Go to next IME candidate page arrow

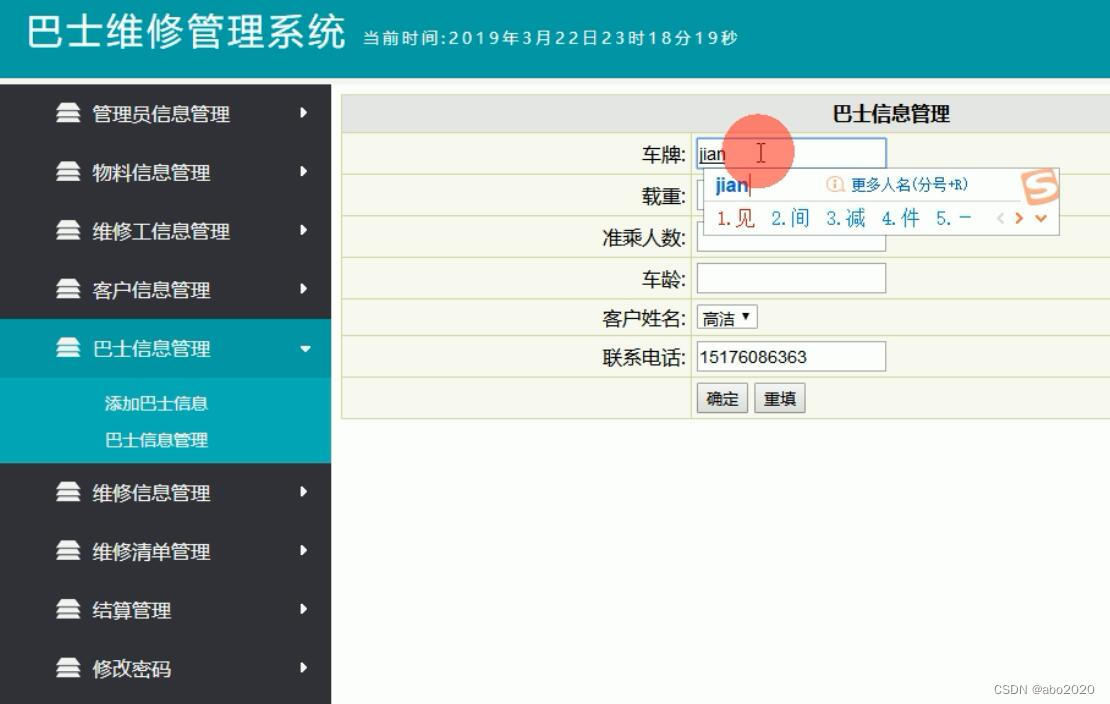coord(1019,218)
